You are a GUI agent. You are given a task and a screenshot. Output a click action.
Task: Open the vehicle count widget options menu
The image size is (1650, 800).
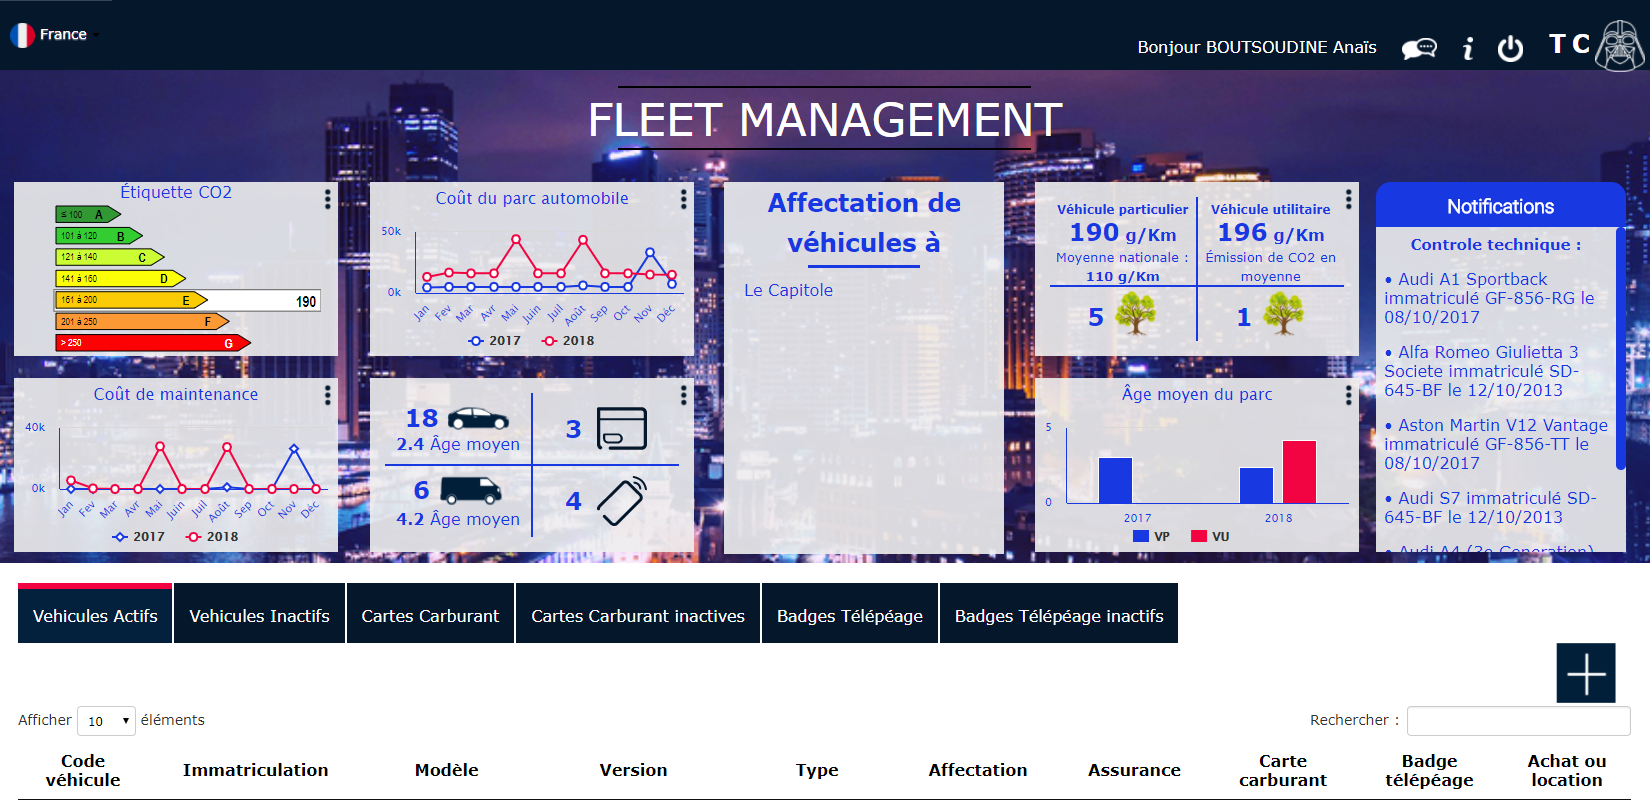[683, 395]
